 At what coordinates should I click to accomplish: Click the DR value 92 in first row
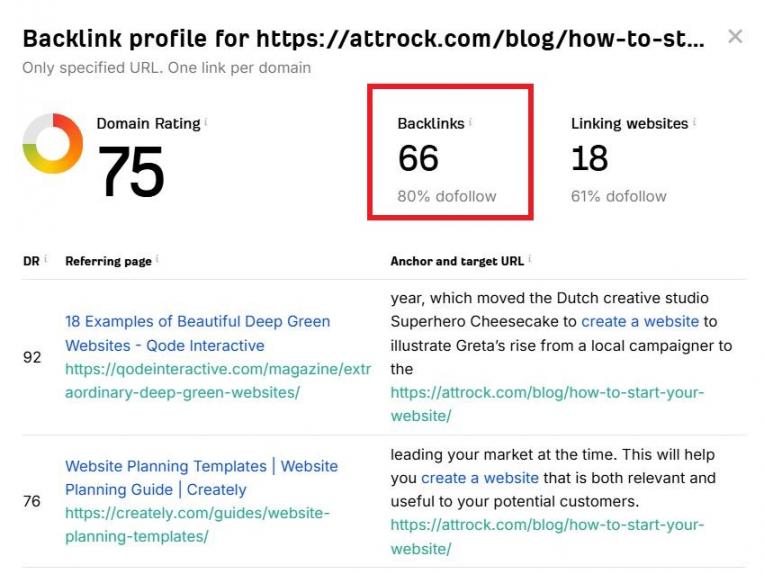pyautogui.click(x=32, y=357)
